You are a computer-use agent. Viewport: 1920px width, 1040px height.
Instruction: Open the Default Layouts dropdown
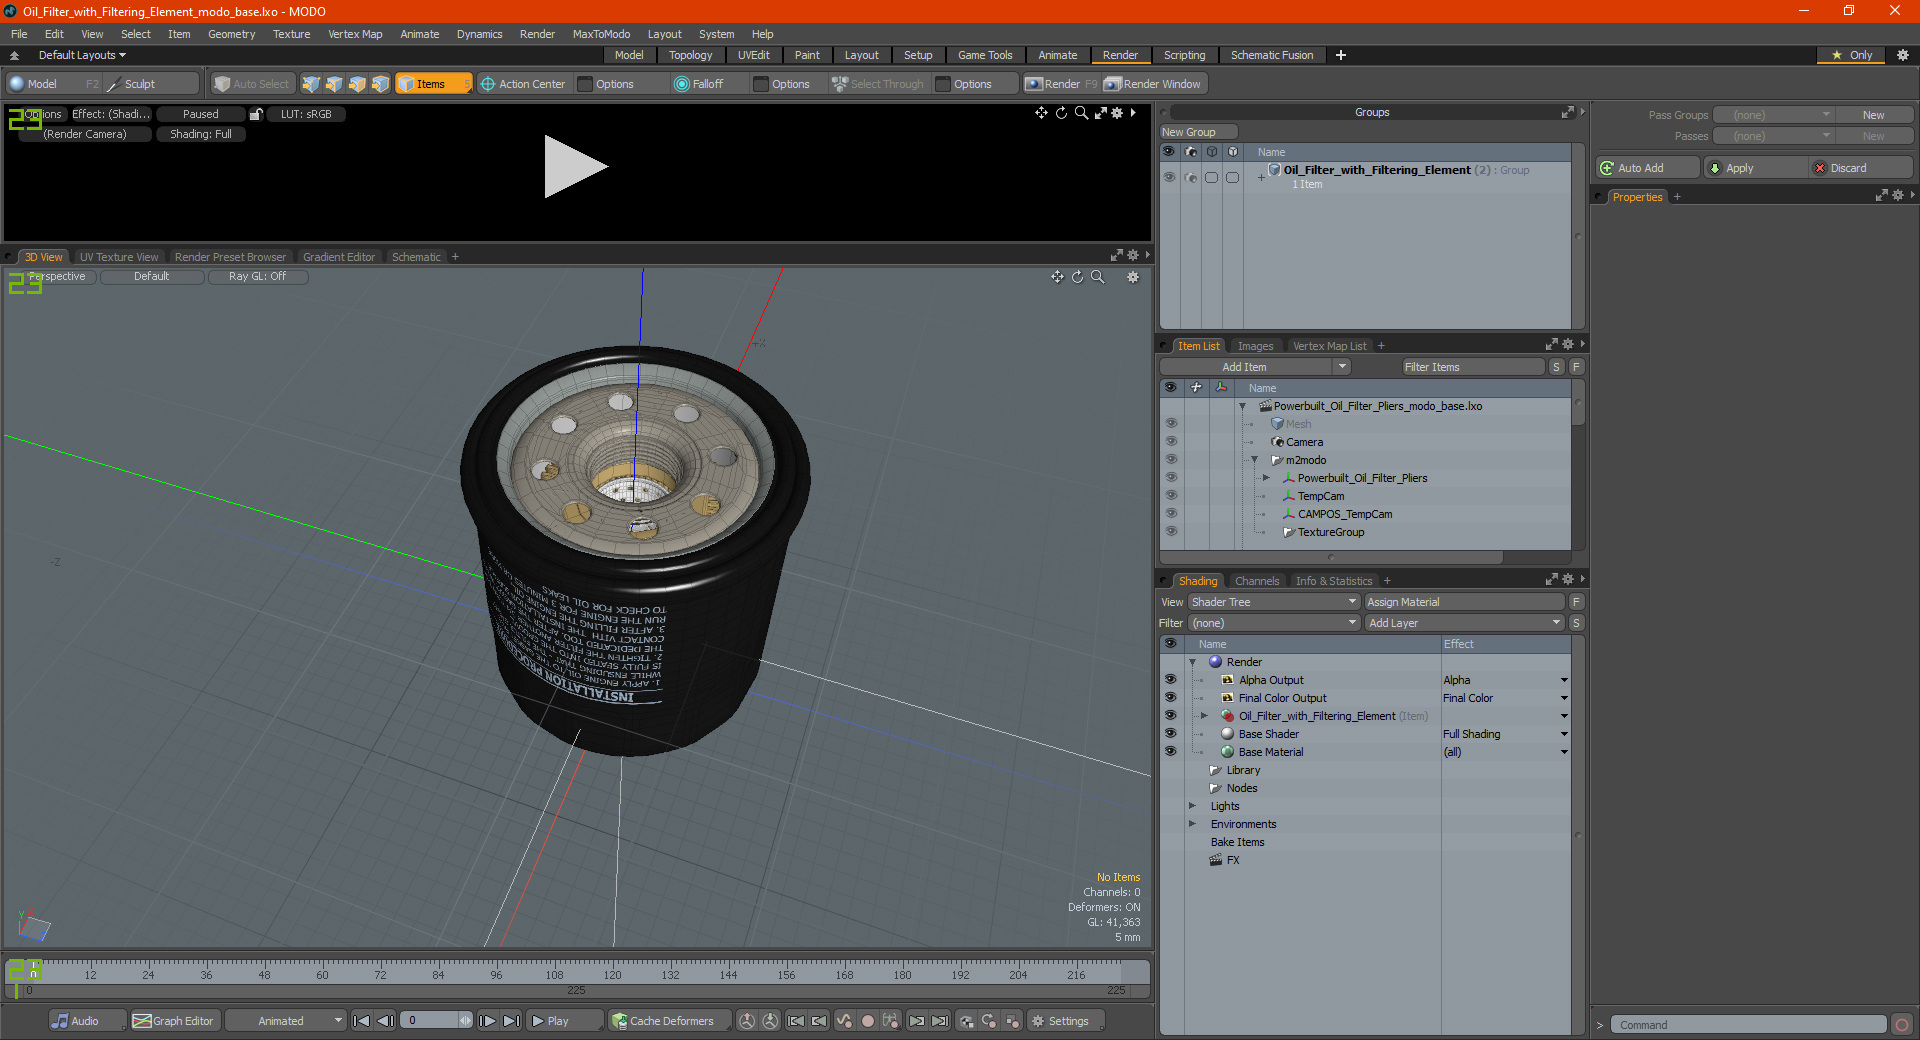[82, 55]
